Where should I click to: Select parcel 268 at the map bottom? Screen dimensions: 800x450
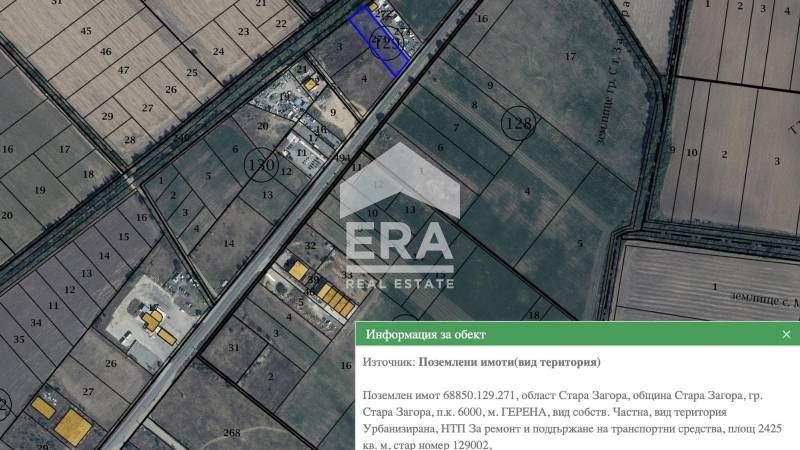(232, 433)
